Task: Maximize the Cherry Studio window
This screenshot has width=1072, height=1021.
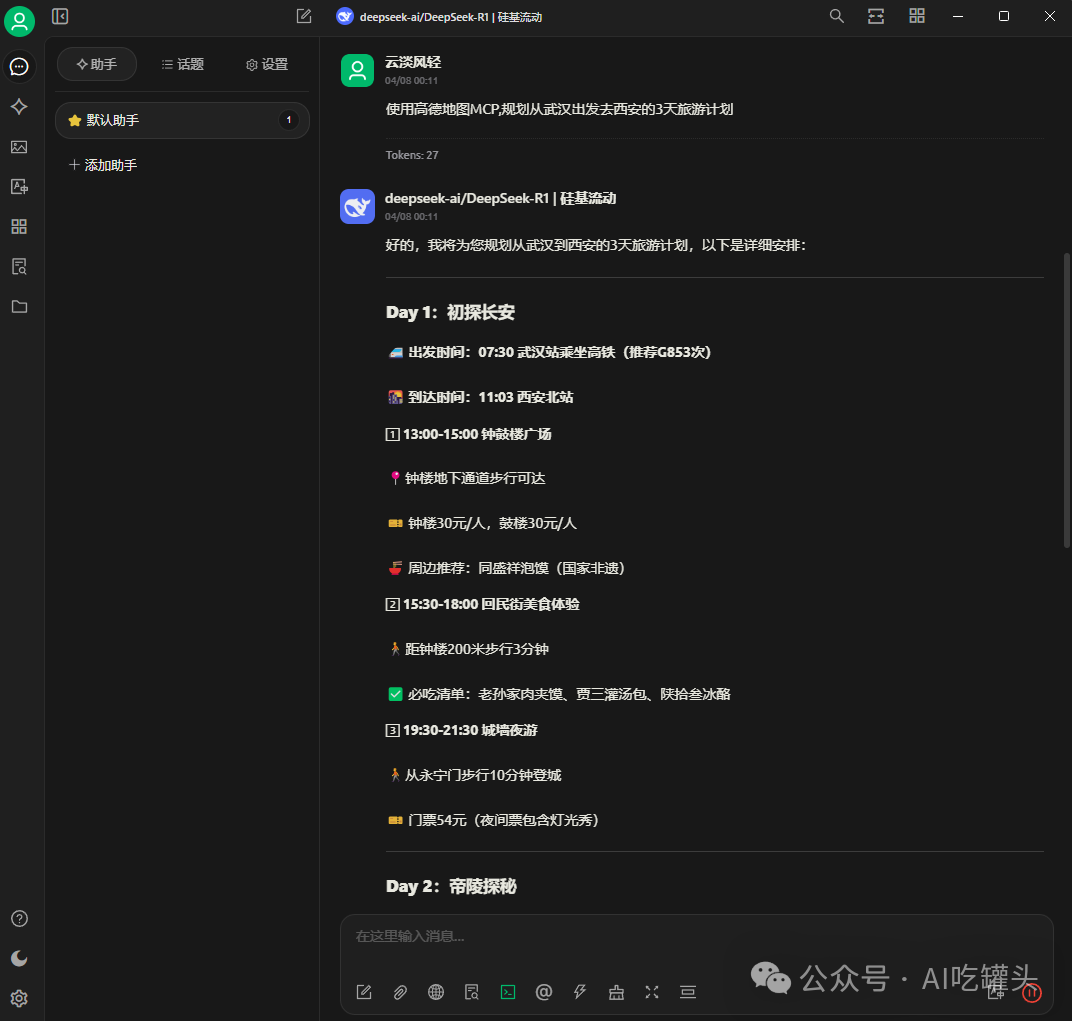Action: [1004, 16]
